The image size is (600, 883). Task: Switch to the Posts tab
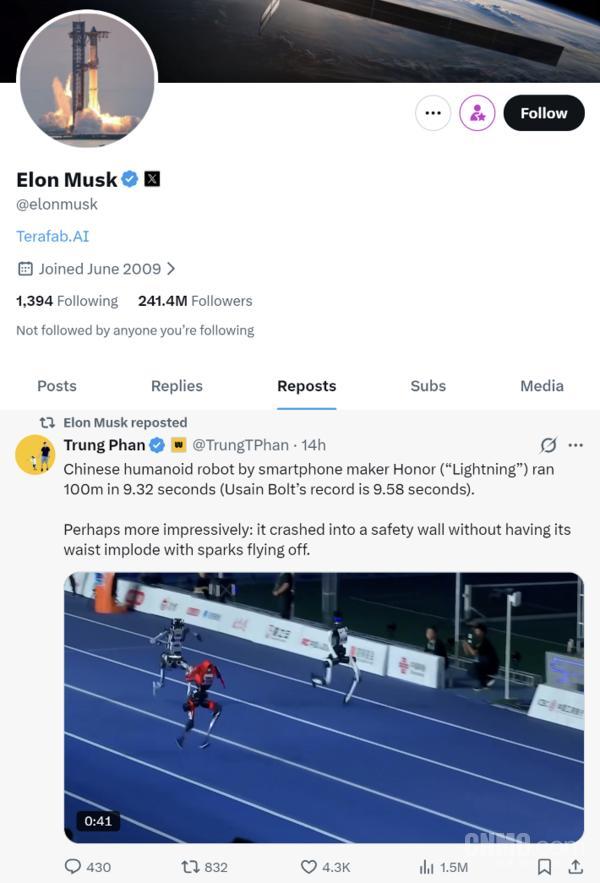[57, 386]
